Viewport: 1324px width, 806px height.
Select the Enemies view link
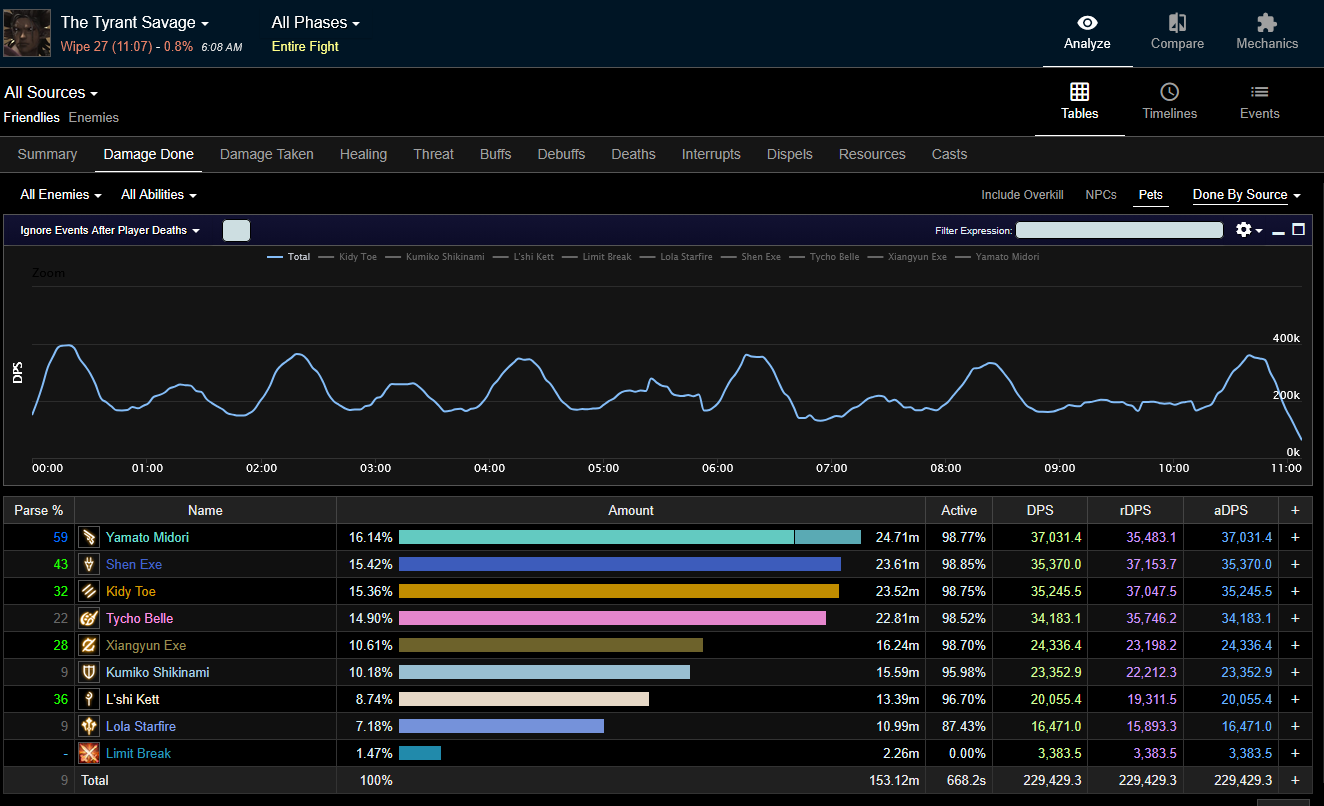tap(94, 118)
